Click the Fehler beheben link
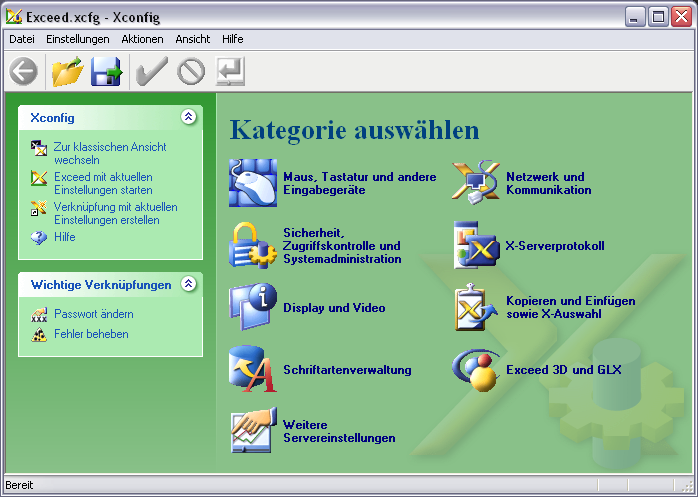 (91, 334)
